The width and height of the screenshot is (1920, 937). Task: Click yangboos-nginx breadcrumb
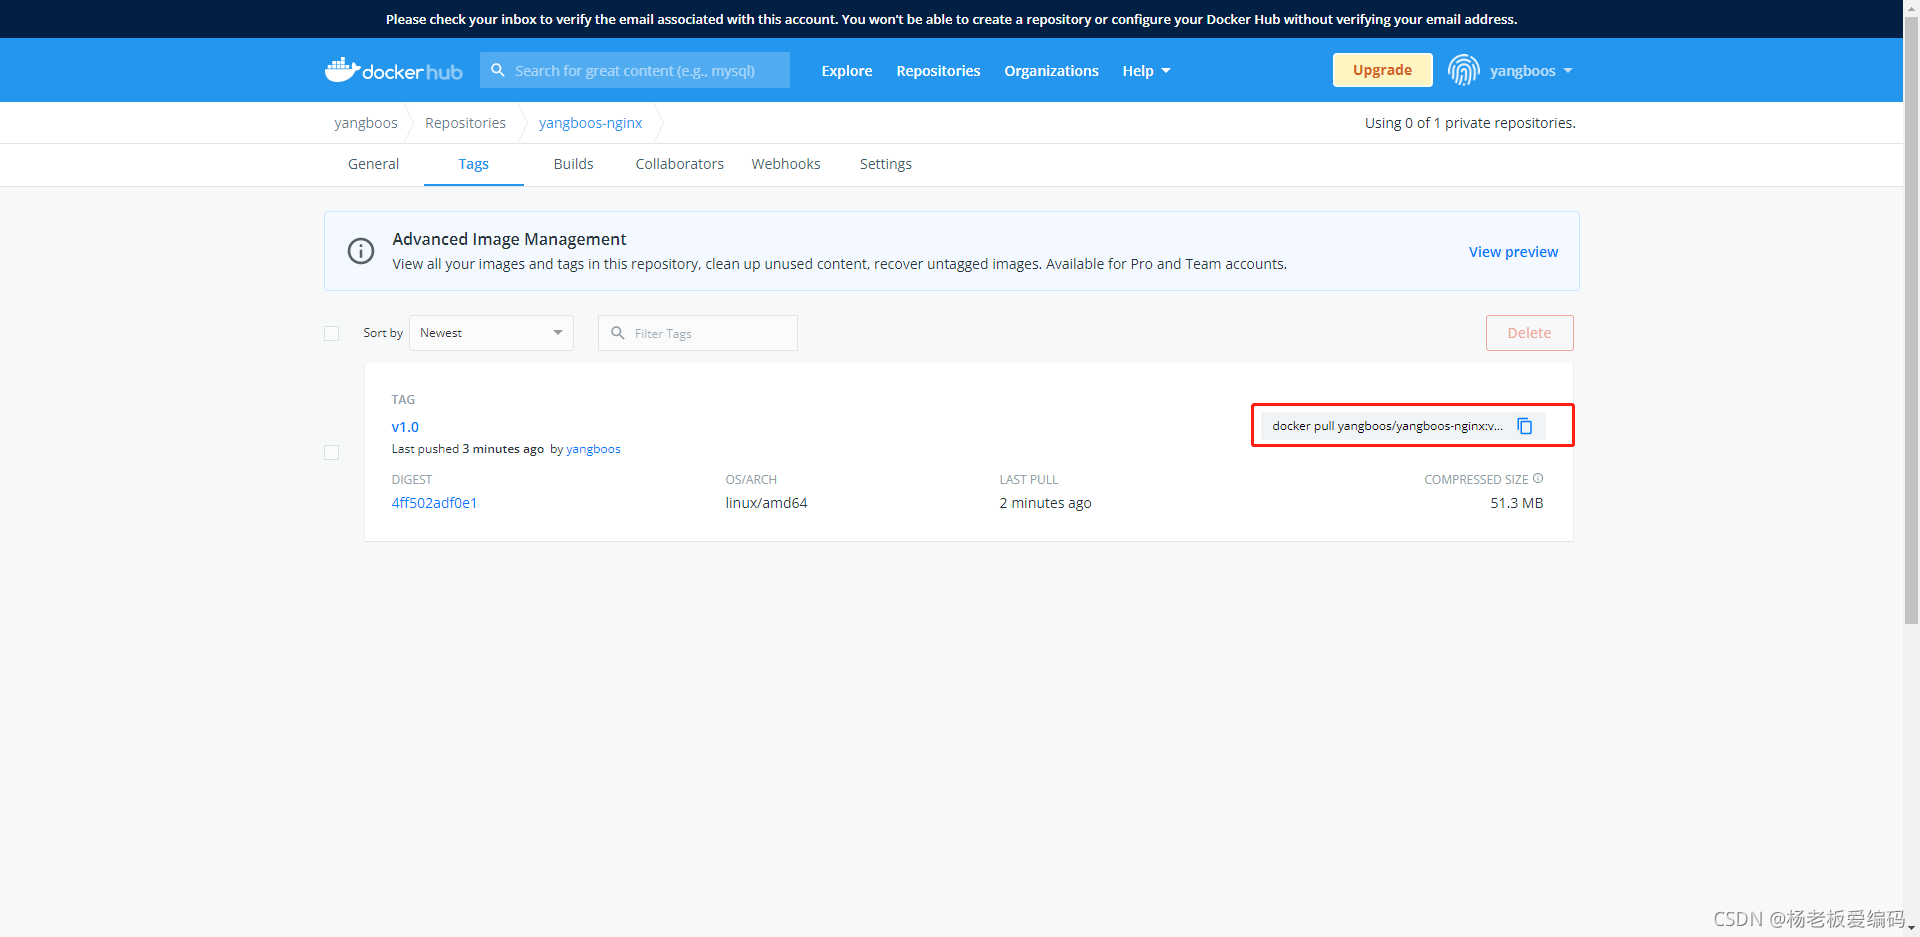590,123
